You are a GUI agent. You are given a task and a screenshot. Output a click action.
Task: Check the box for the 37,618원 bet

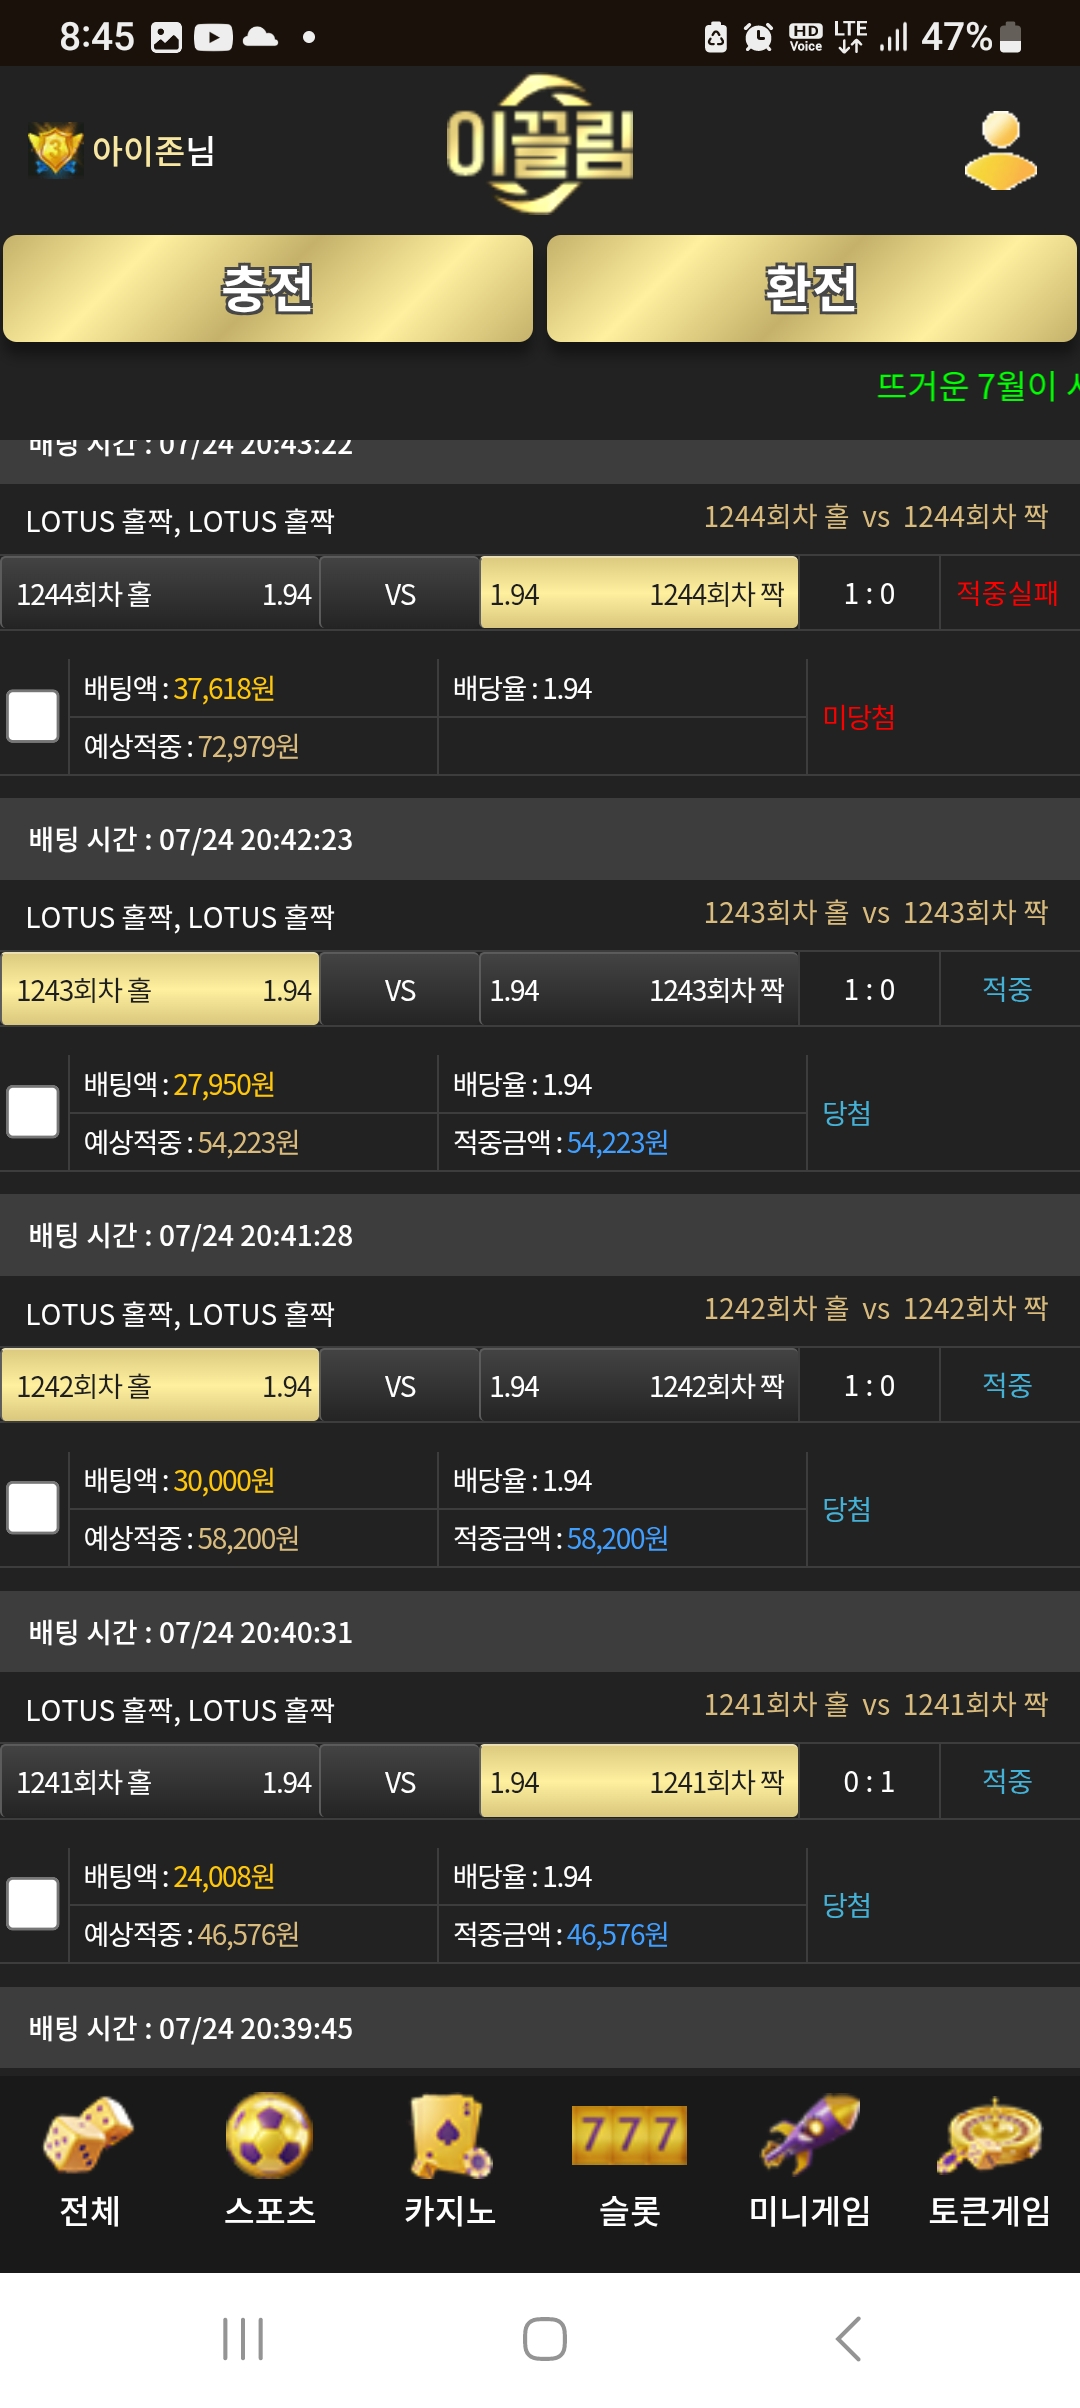[x=33, y=716]
